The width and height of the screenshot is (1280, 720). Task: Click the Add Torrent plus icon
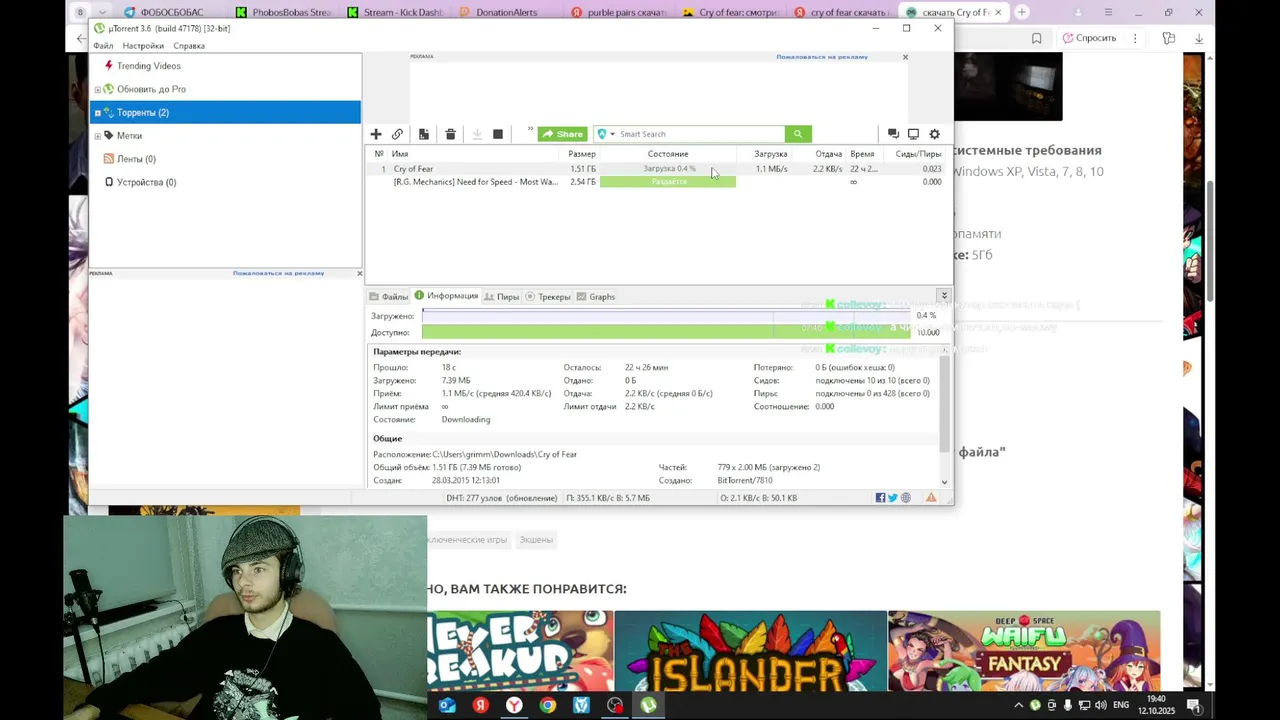click(x=376, y=134)
